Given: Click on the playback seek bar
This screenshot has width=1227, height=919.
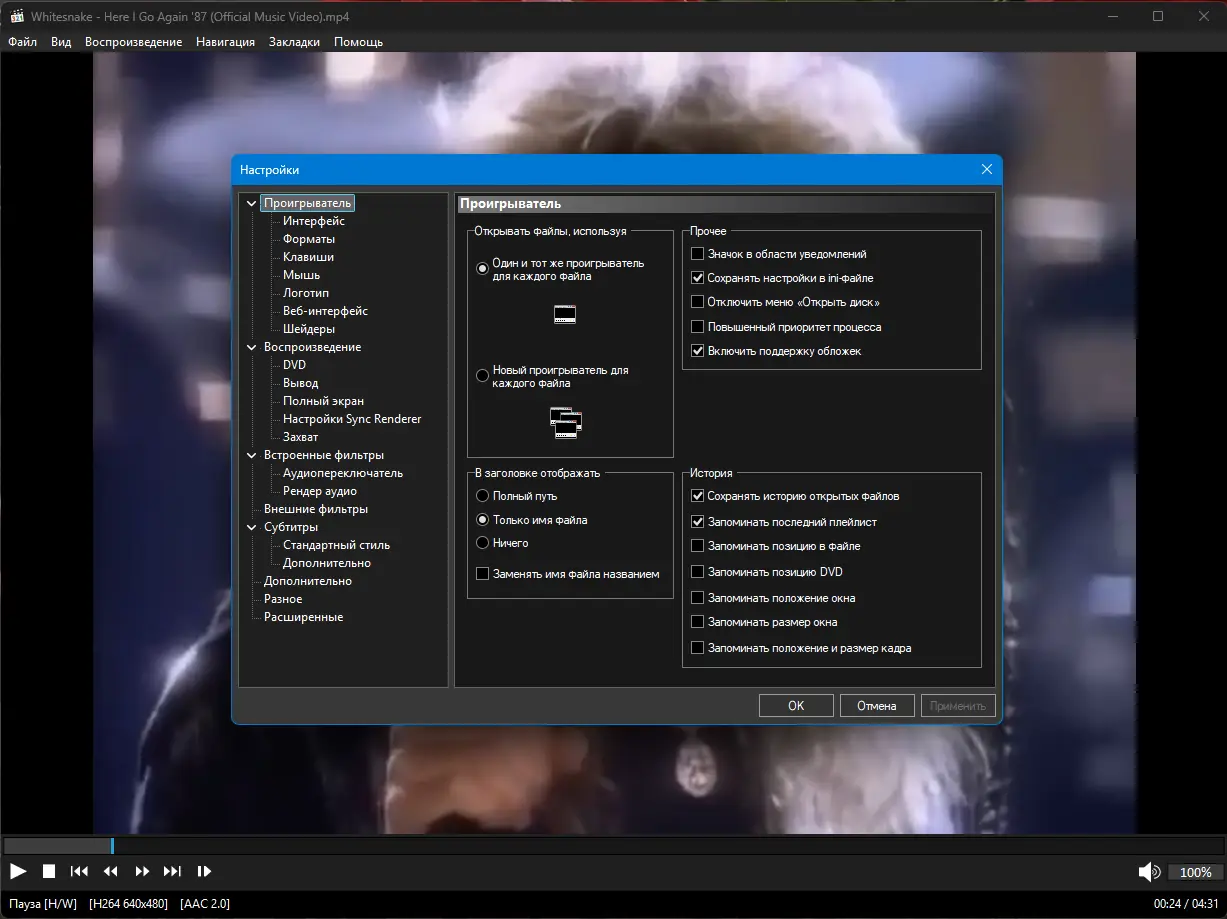Looking at the screenshot, I should point(613,846).
